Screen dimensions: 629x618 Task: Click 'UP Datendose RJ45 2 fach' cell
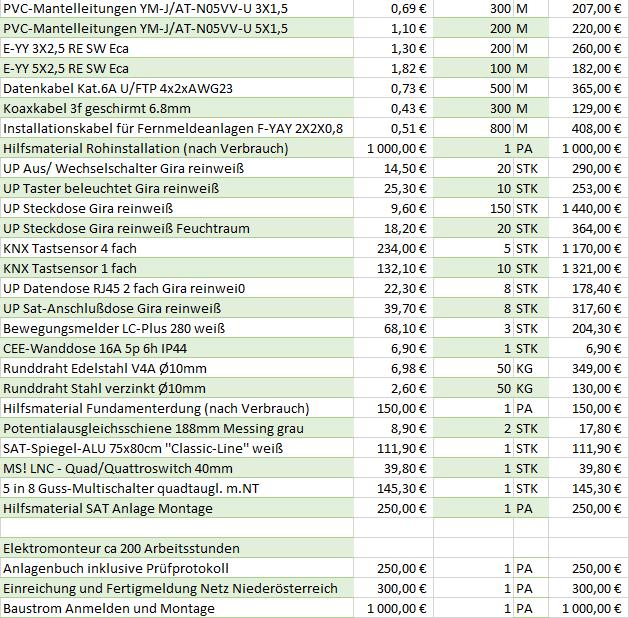[177, 289]
